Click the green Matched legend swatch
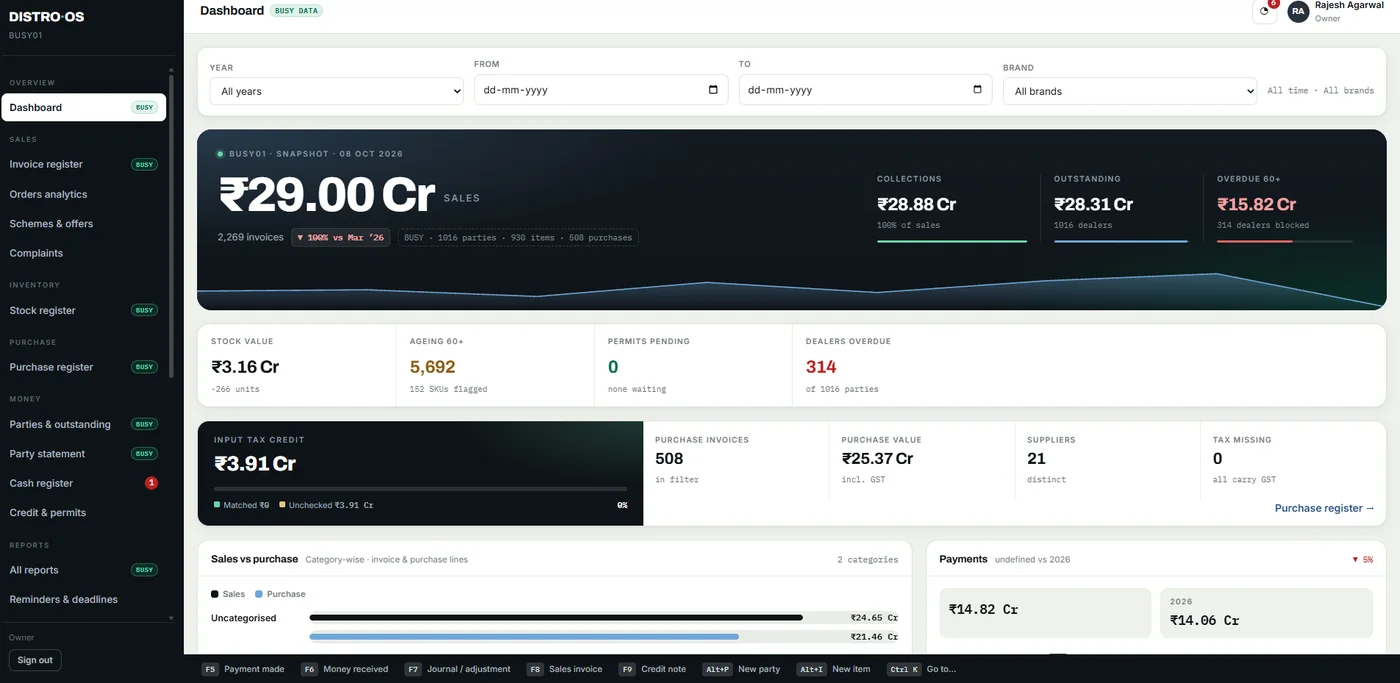 217,505
